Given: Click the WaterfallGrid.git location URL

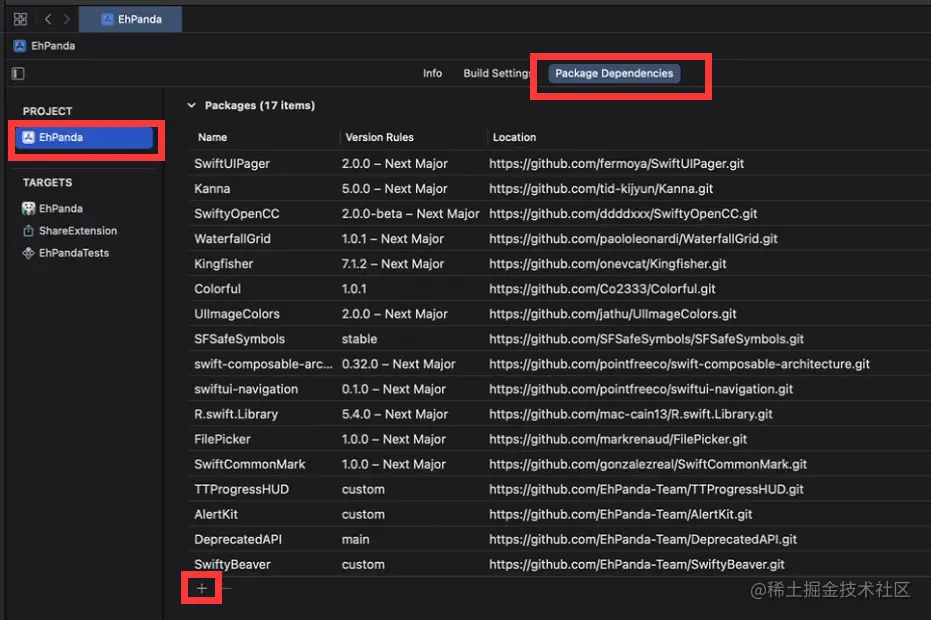Looking at the screenshot, I should click(x=634, y=239).
